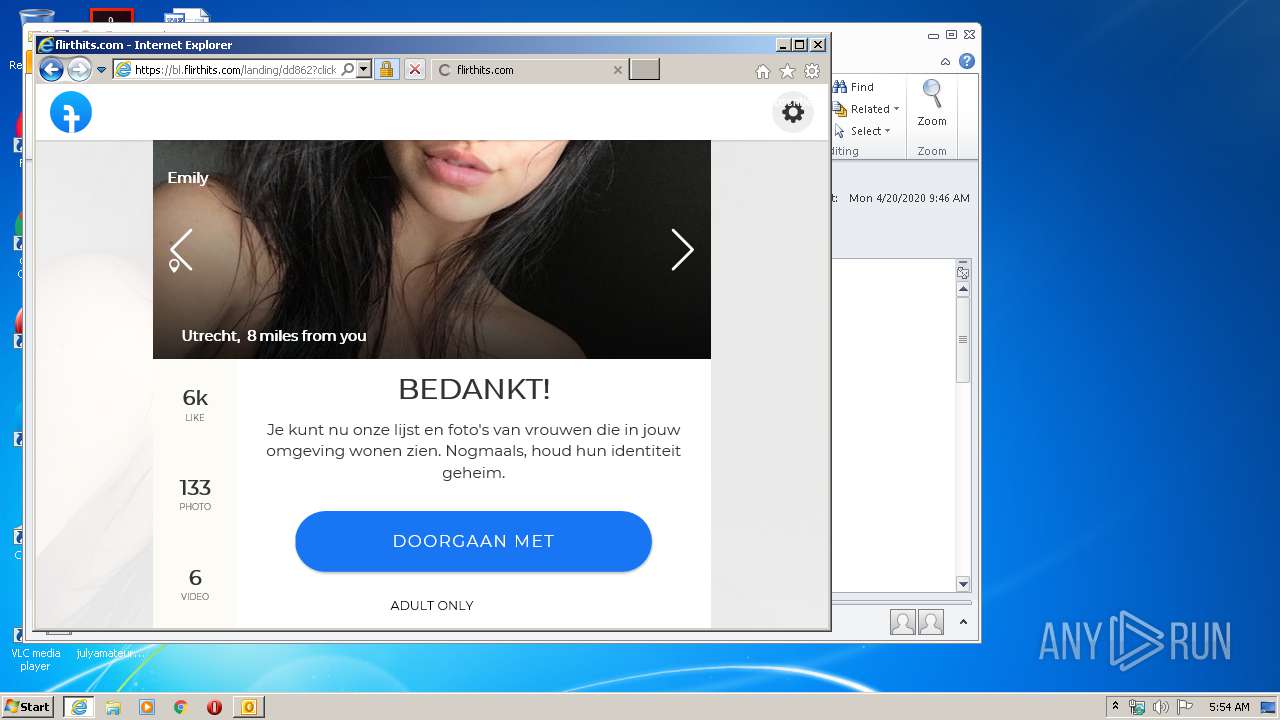The image size is (1280, 720).
Task: Click the Outlook taskbar icon
Action: click(x=248, y=707)
